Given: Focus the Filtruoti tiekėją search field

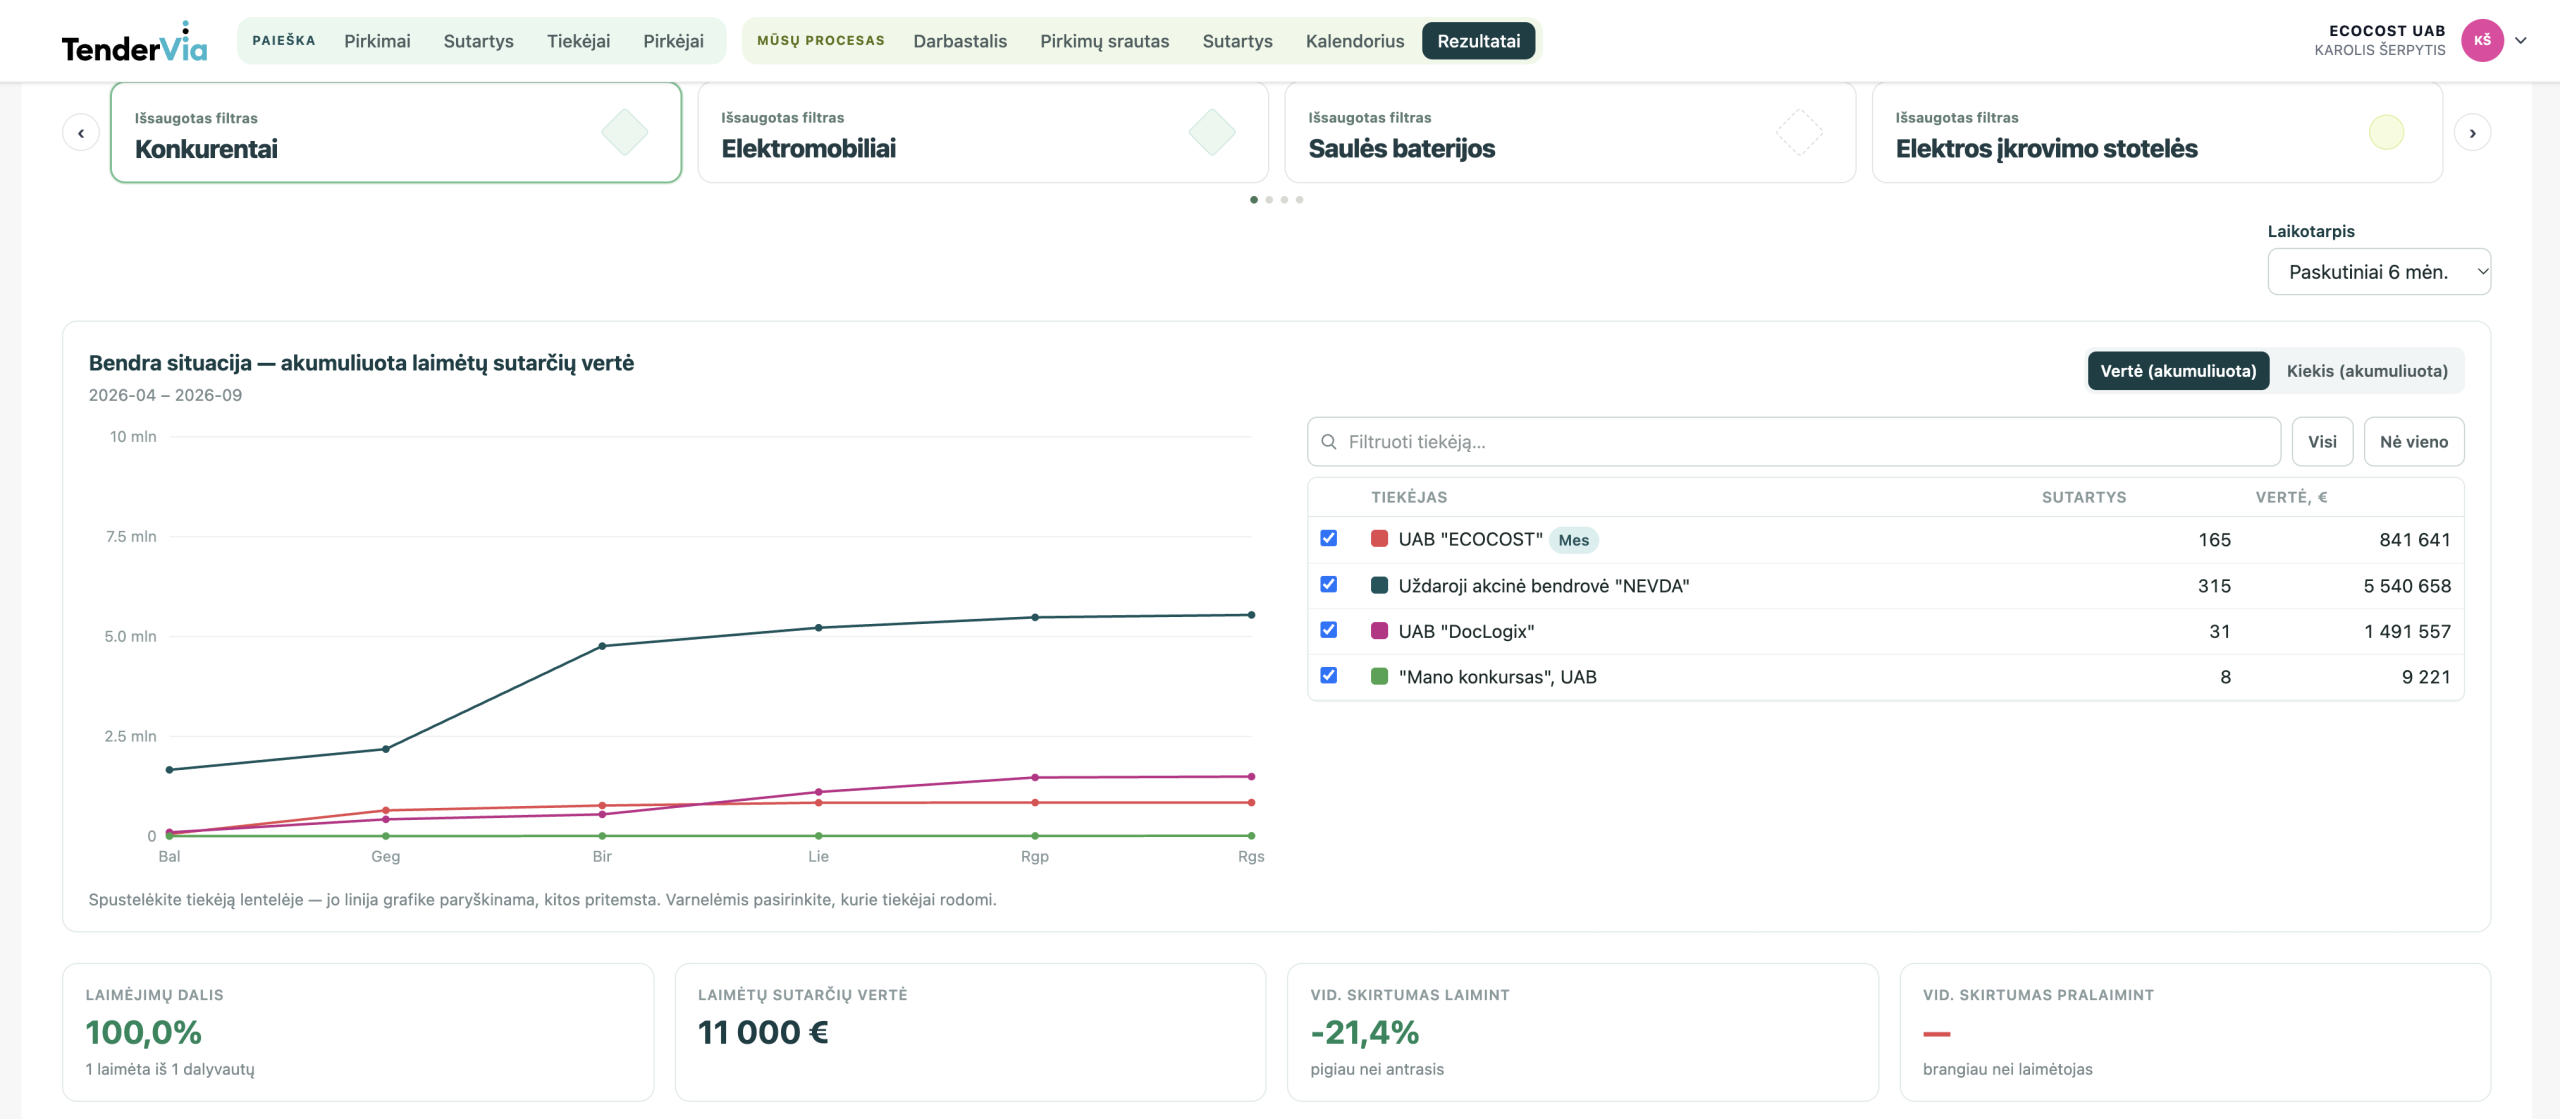Looking at the screenshot, I should (1793, 442).
